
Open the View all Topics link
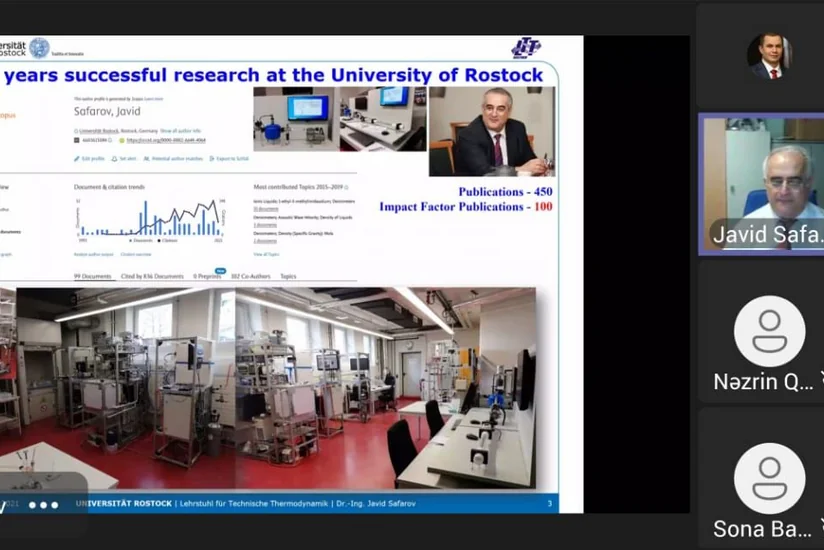pyautogui.click(x=265, y=254)
